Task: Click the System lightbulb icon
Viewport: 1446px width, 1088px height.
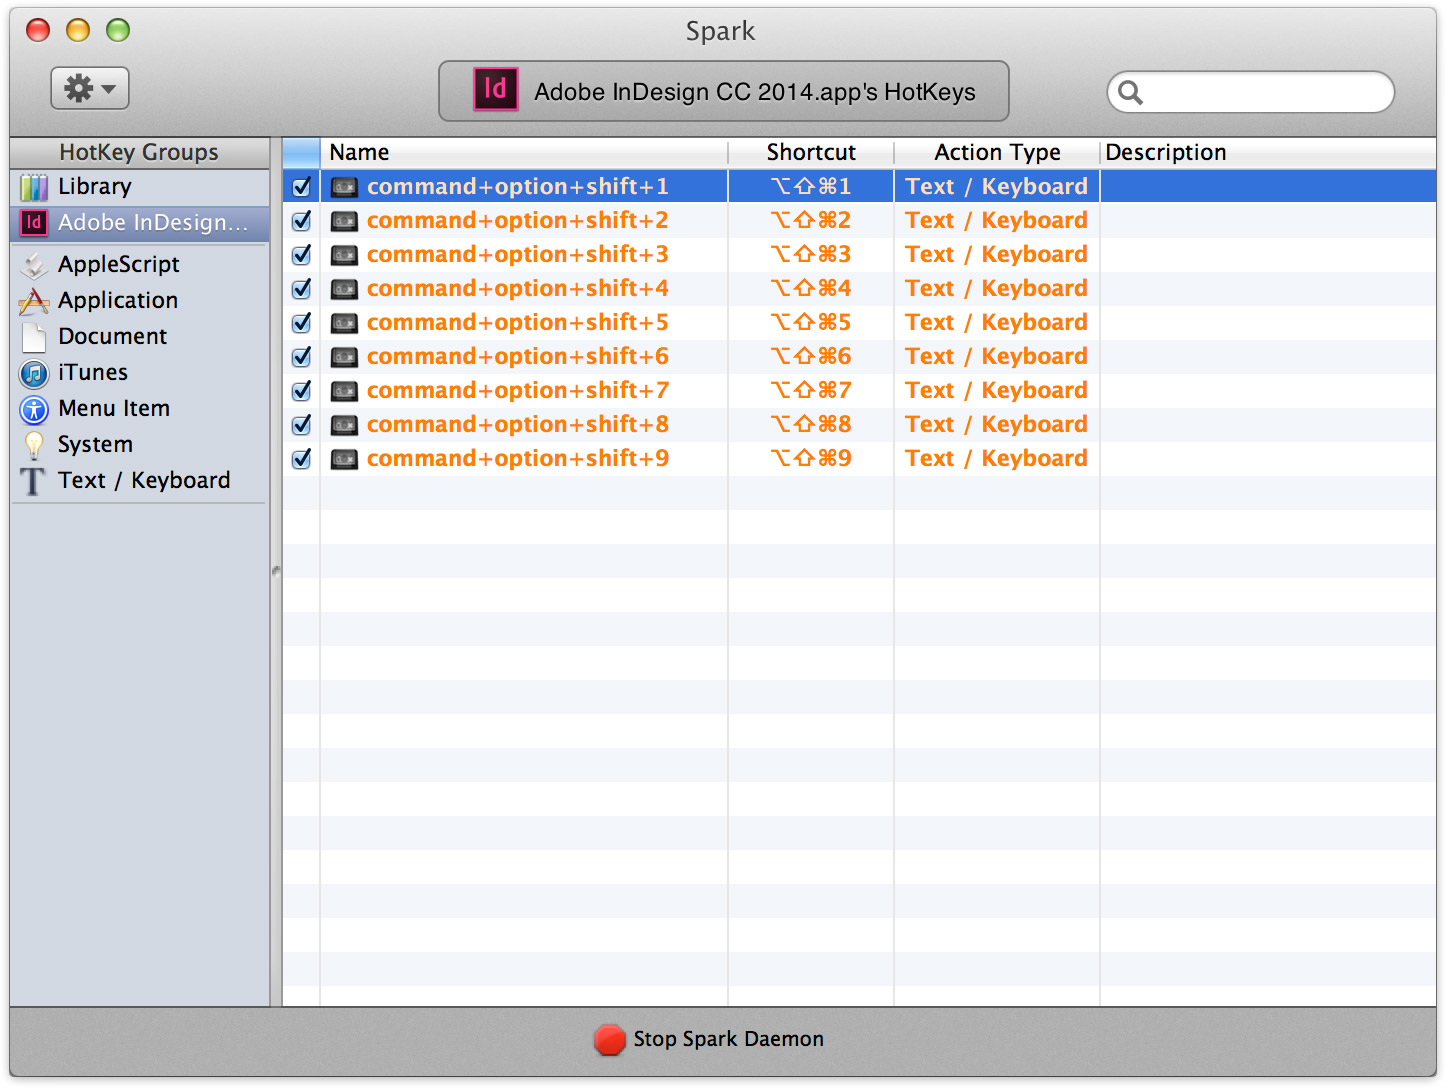Action: tap(34, 445)
